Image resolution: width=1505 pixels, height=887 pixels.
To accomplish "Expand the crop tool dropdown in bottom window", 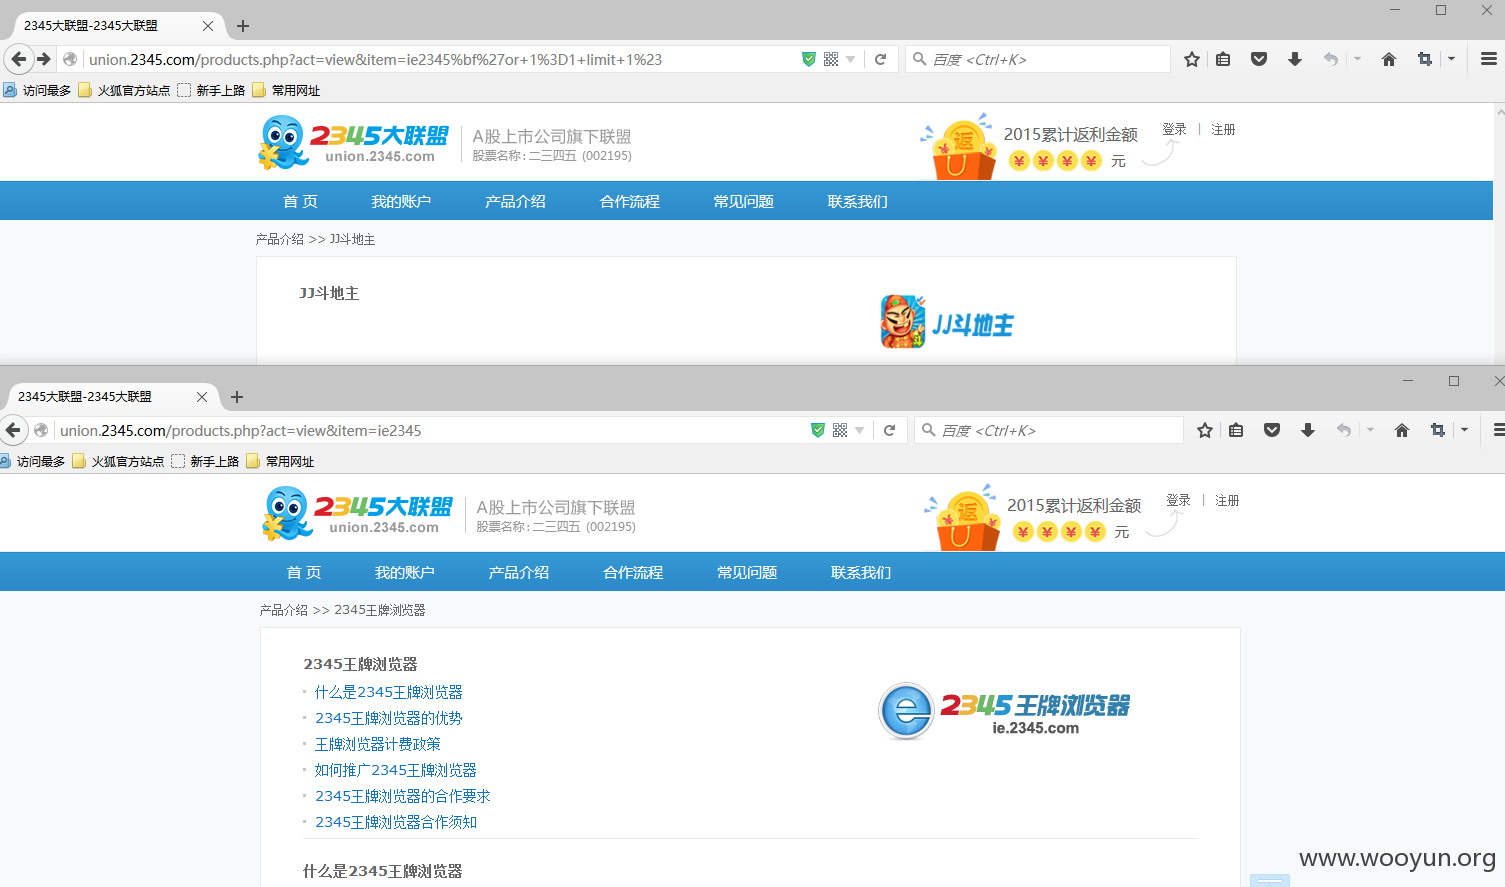I will click(1464, 430).
